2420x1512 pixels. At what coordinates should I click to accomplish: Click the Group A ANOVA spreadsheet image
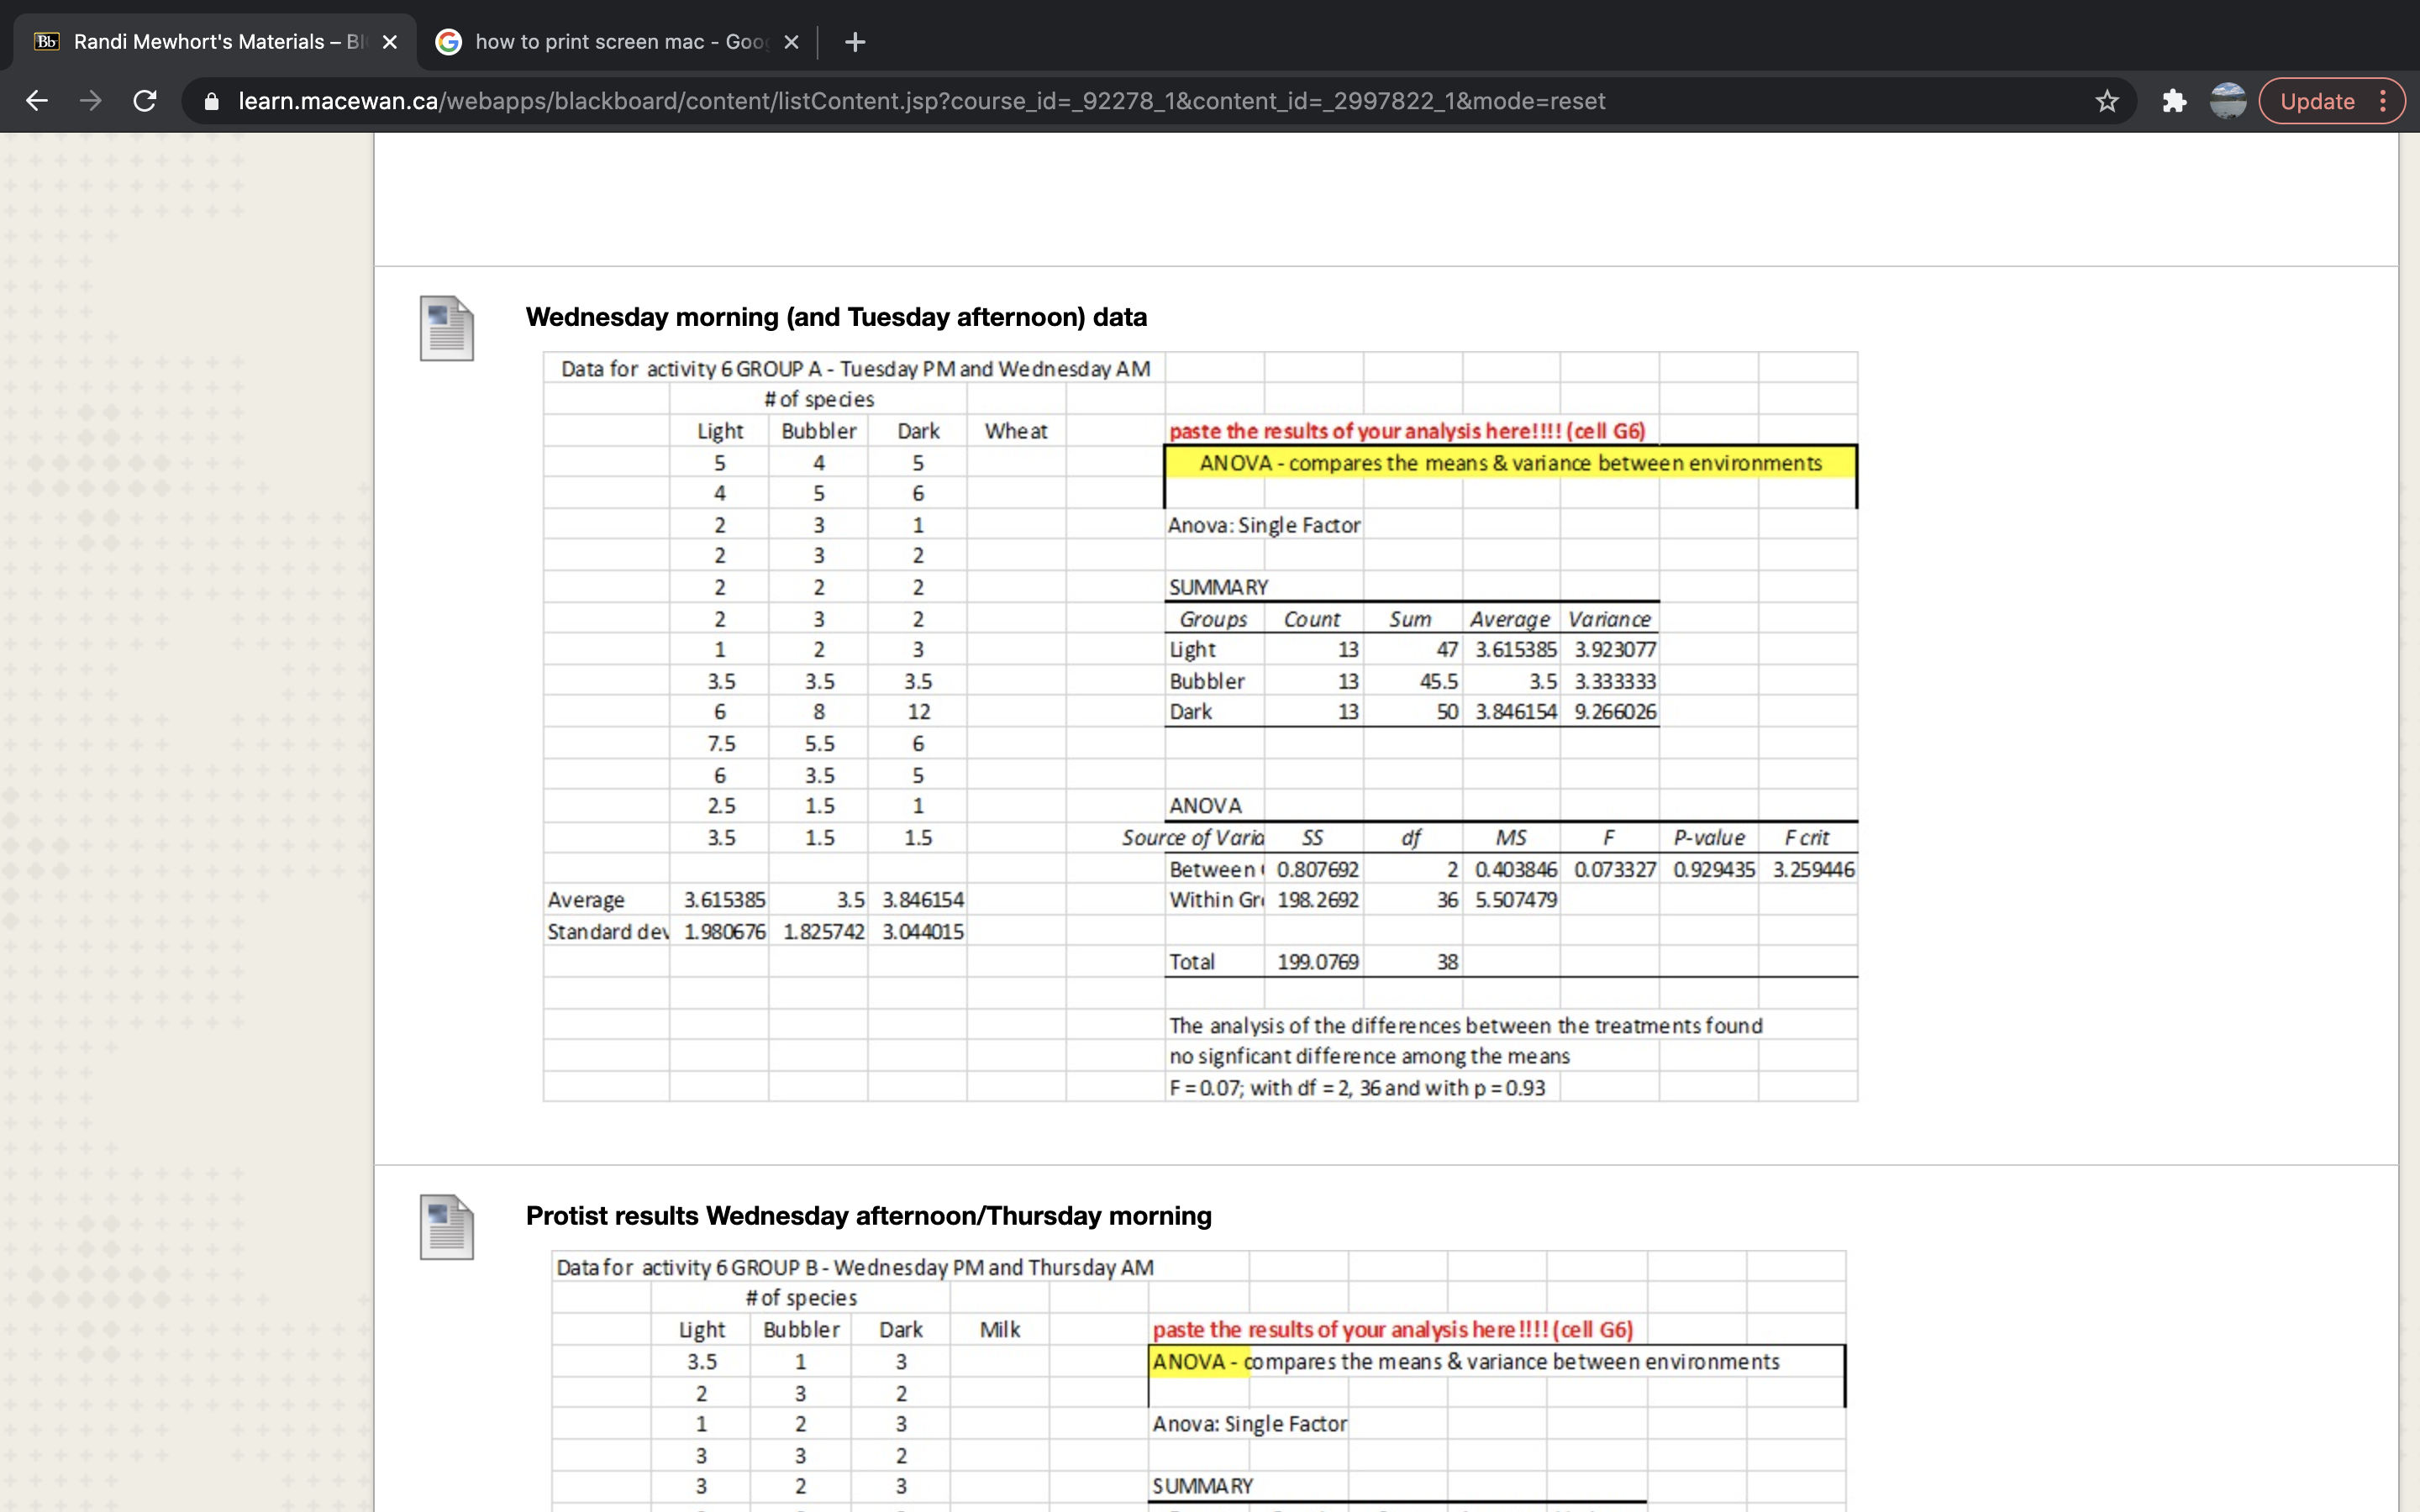[x=1200, y=726]
